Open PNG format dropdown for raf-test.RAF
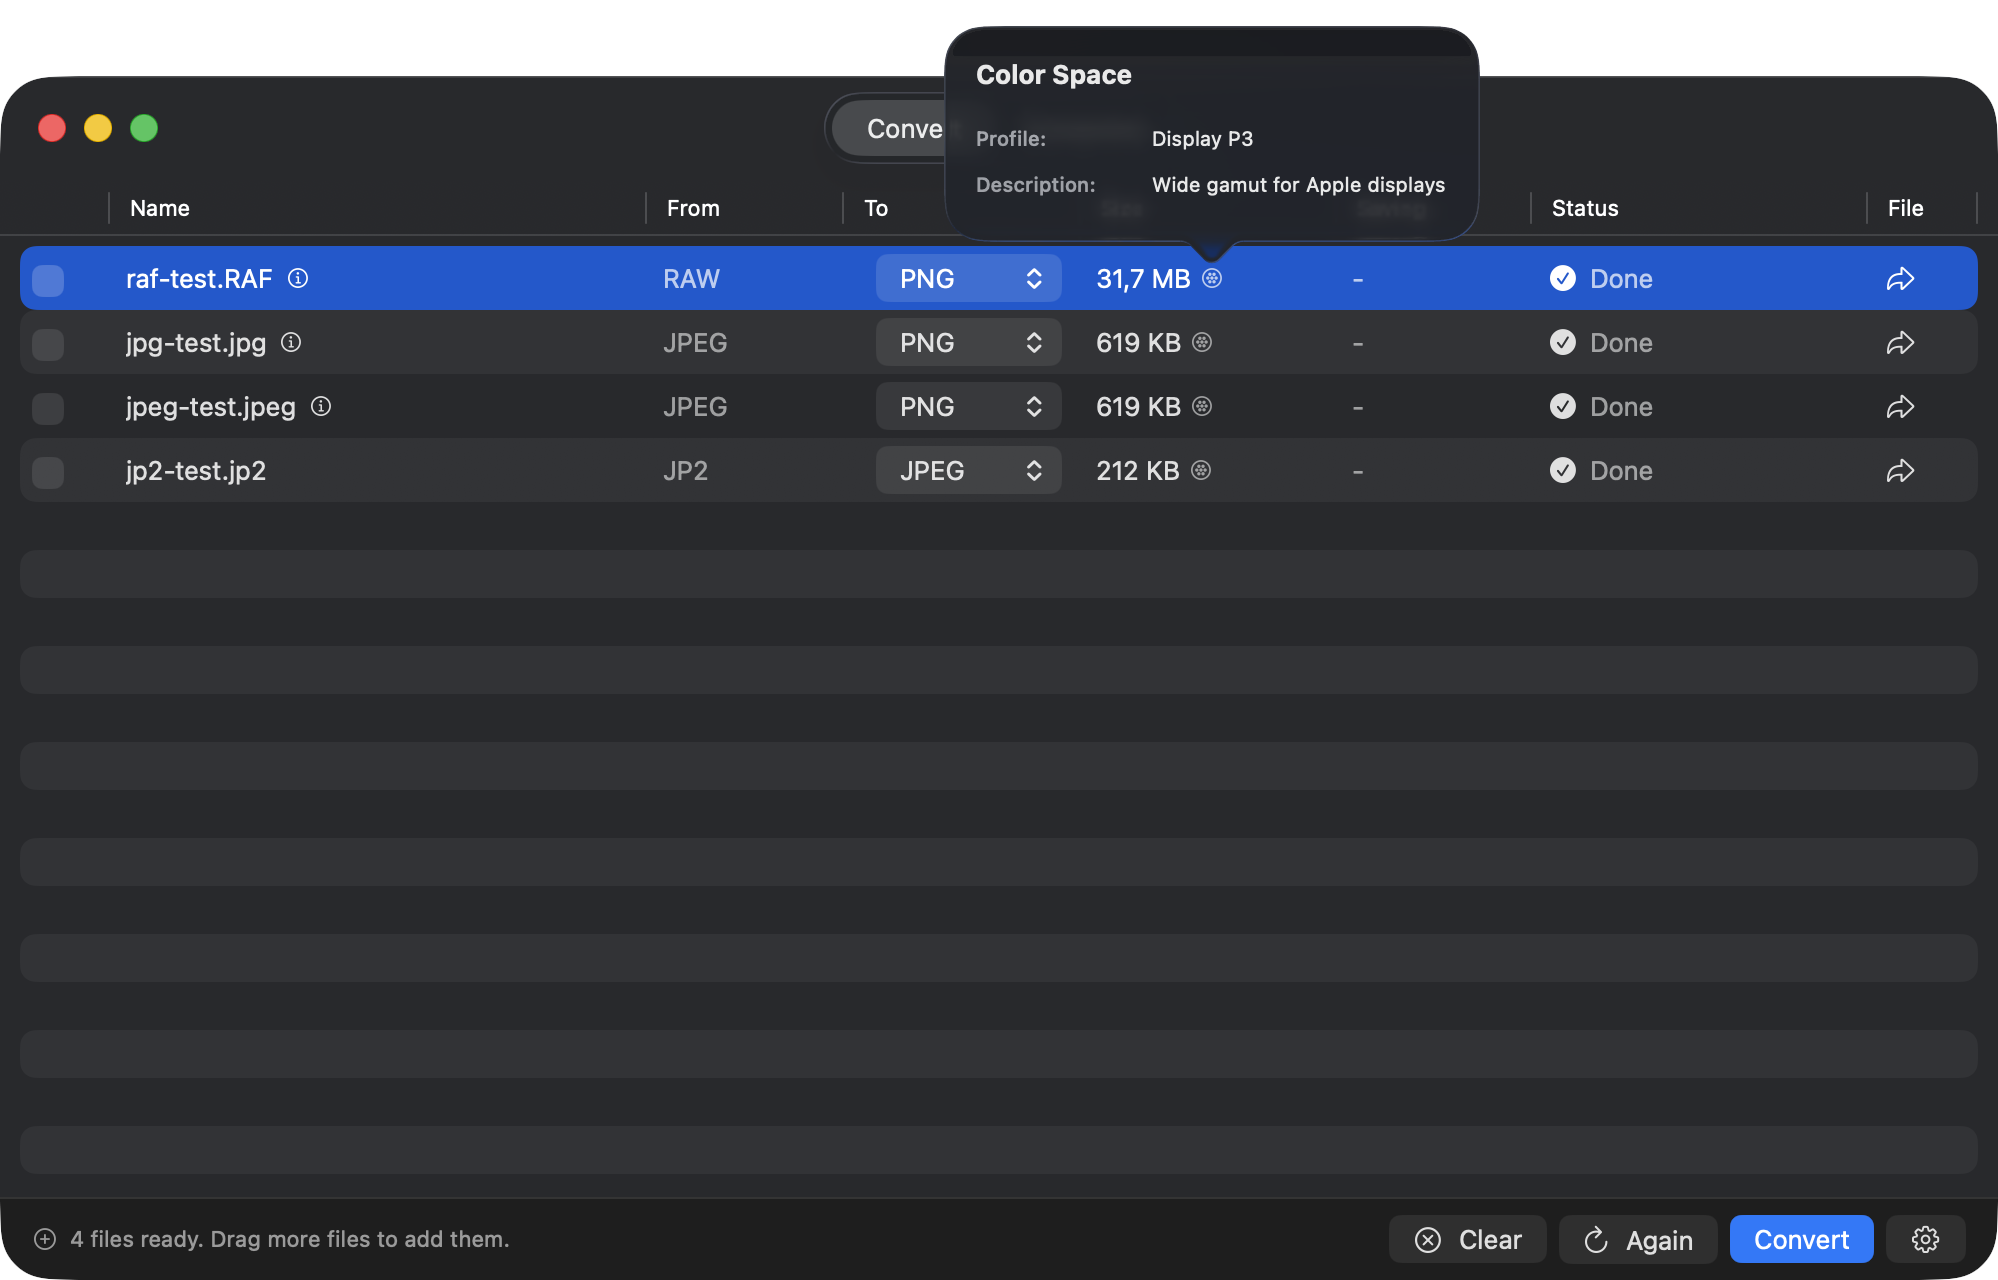The image size is (1998, 1280). pos(967,278)
